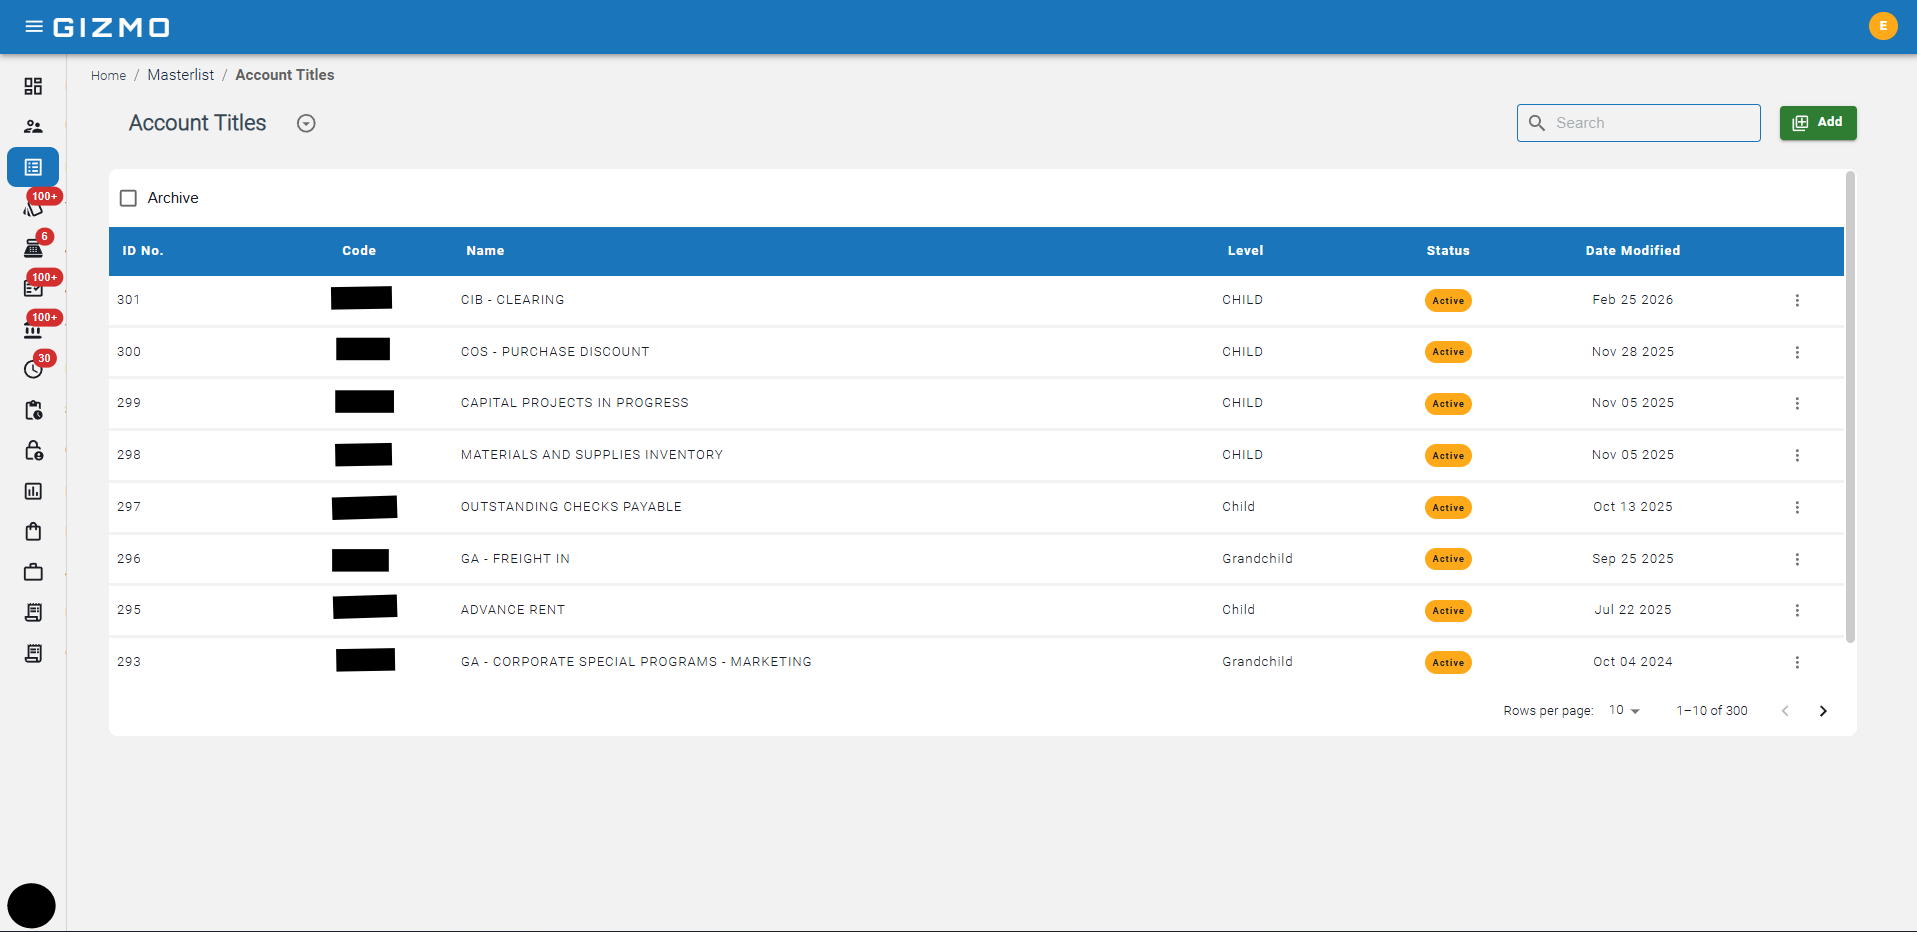Image resolution: width=1917 pixels, height=932 pixels.
Task: Go to next page of results
Action: [x=1823, y=711]
